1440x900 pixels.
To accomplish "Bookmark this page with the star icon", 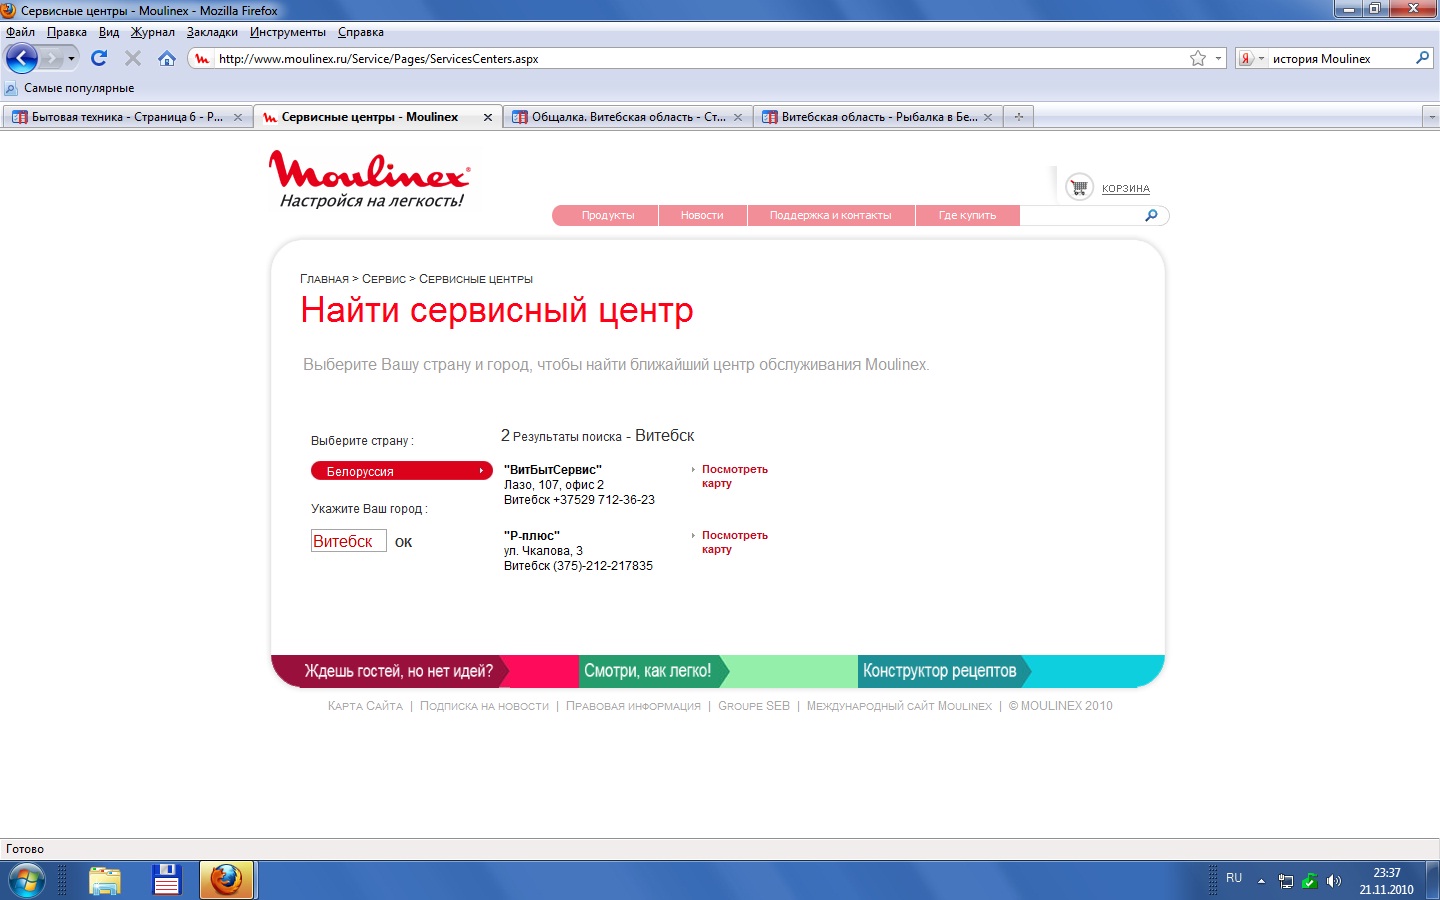I will (x=1197, y=58).
